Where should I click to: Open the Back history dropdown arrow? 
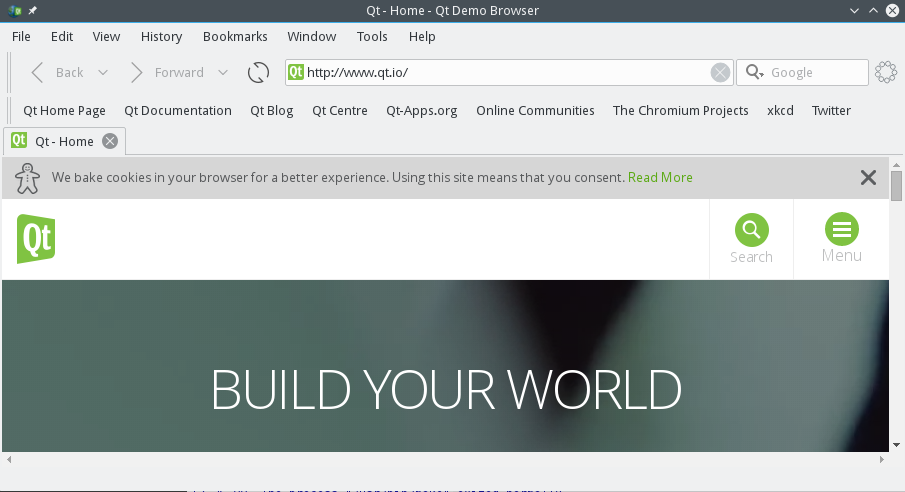point(103,73)
